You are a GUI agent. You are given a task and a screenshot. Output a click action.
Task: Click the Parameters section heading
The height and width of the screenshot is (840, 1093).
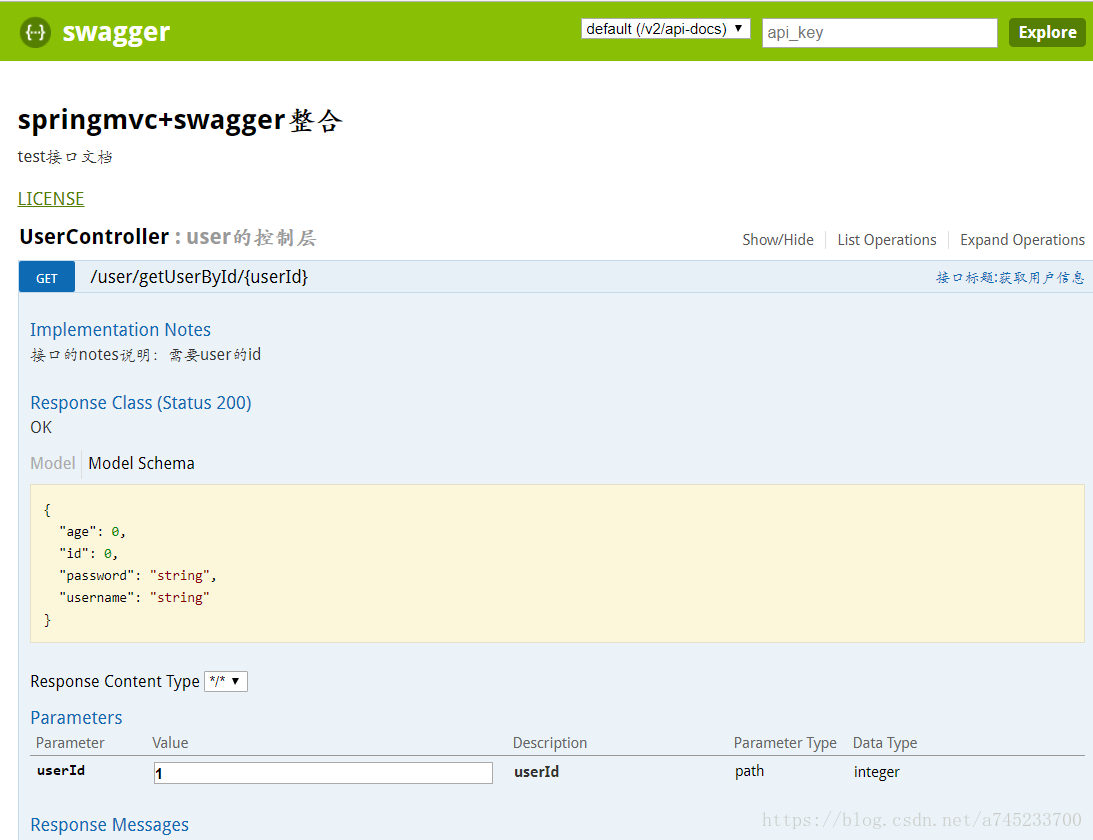click(76, 717)
